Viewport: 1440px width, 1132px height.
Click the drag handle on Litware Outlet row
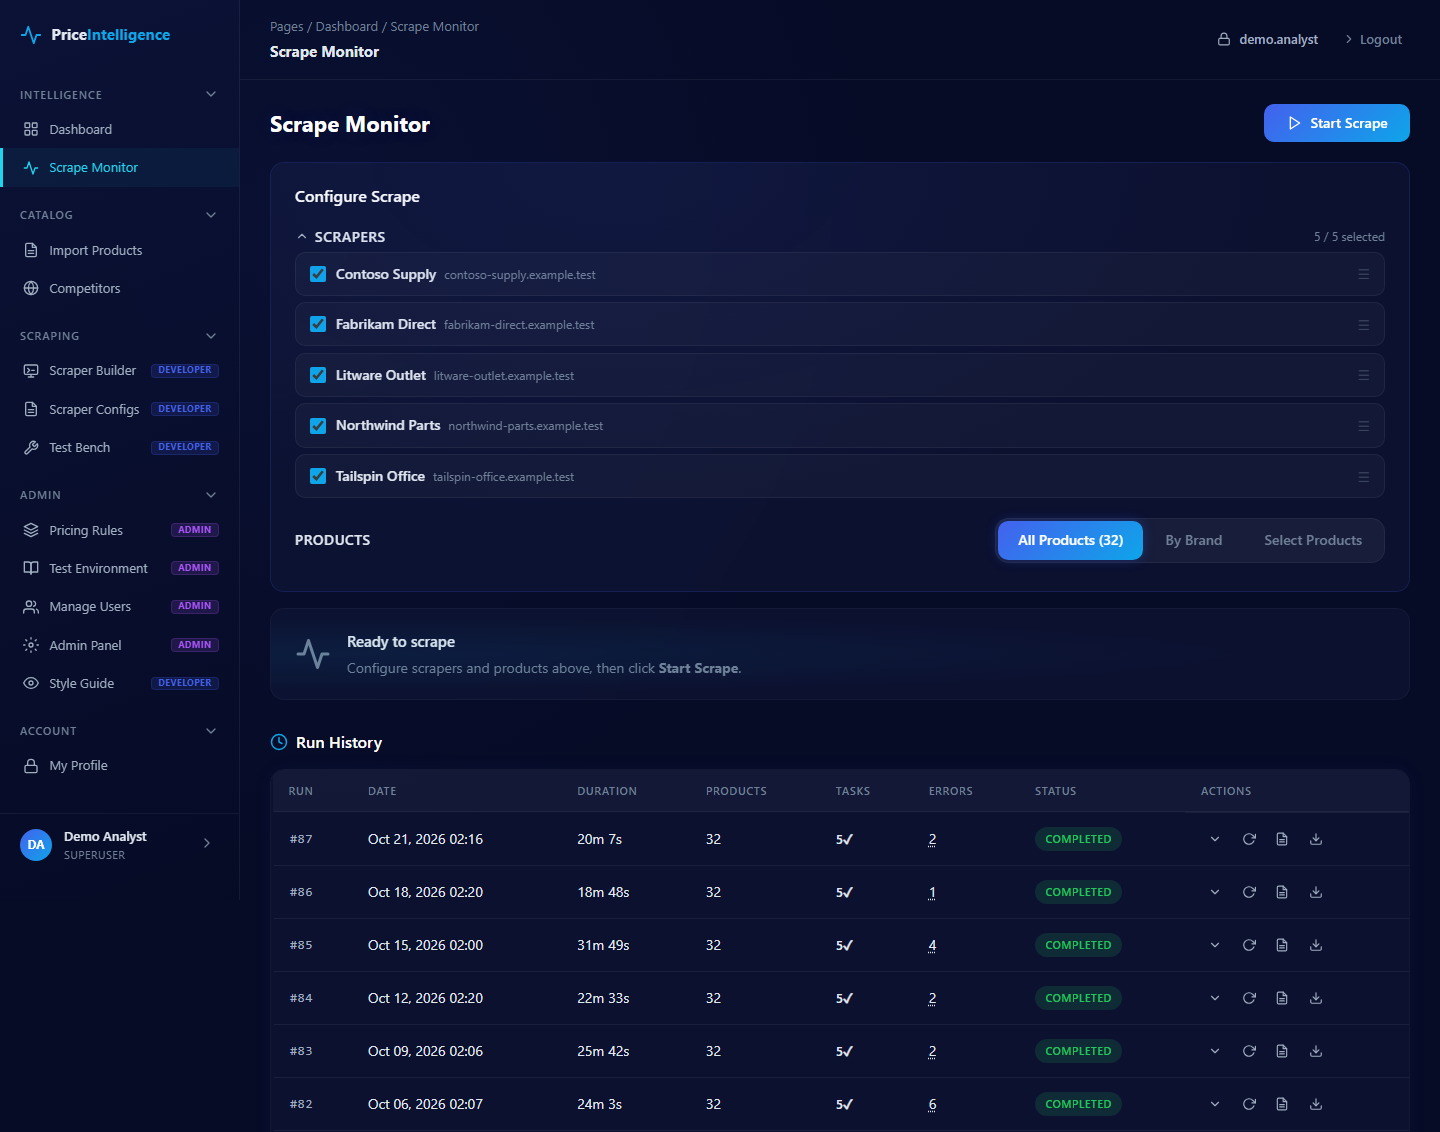tap(1363, 375)
